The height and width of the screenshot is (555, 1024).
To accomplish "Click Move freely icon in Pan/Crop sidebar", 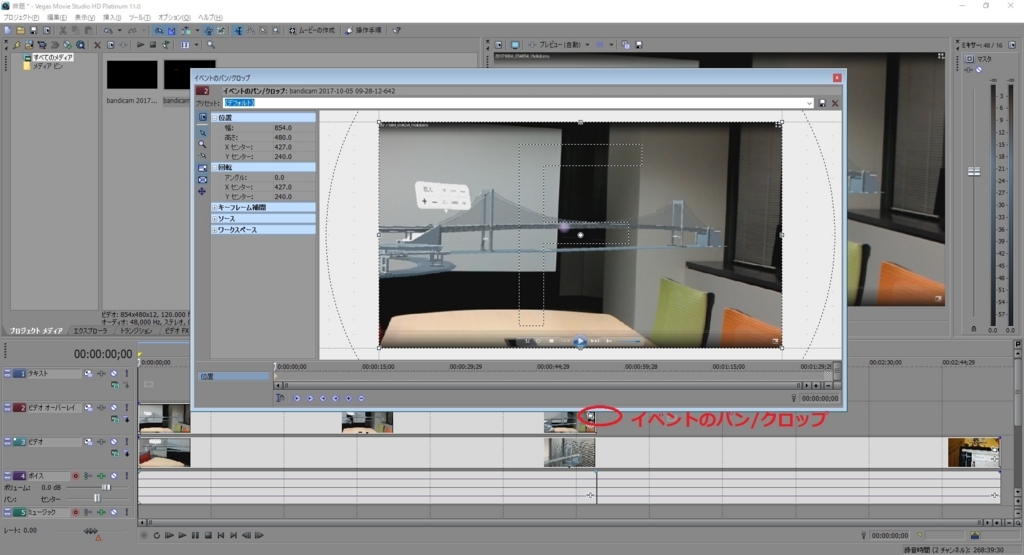I will [x=202, y=191].
